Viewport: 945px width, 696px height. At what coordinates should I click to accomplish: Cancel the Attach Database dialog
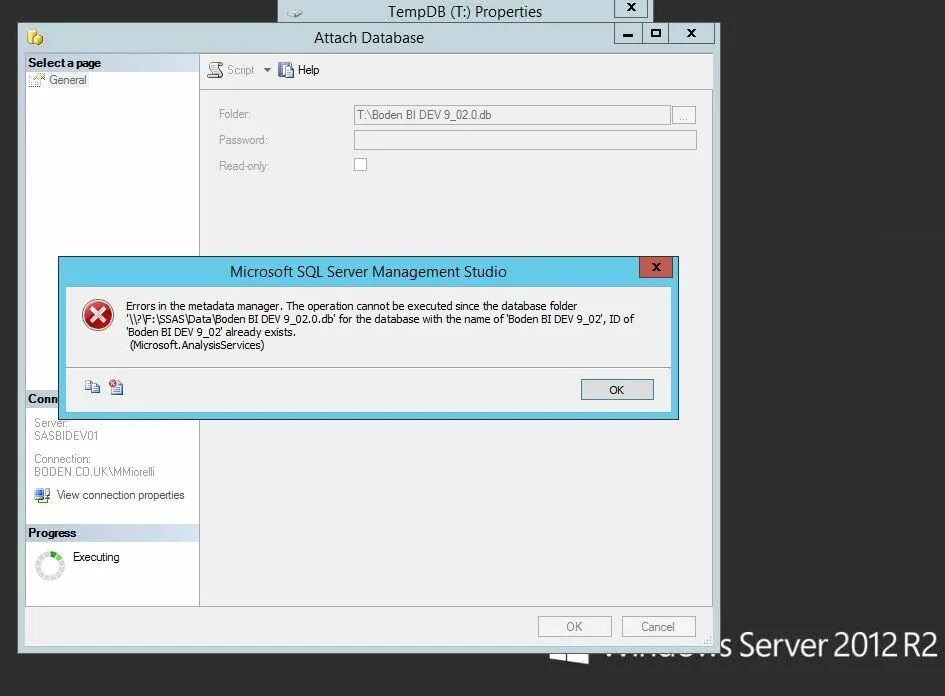tap(658, 626)
